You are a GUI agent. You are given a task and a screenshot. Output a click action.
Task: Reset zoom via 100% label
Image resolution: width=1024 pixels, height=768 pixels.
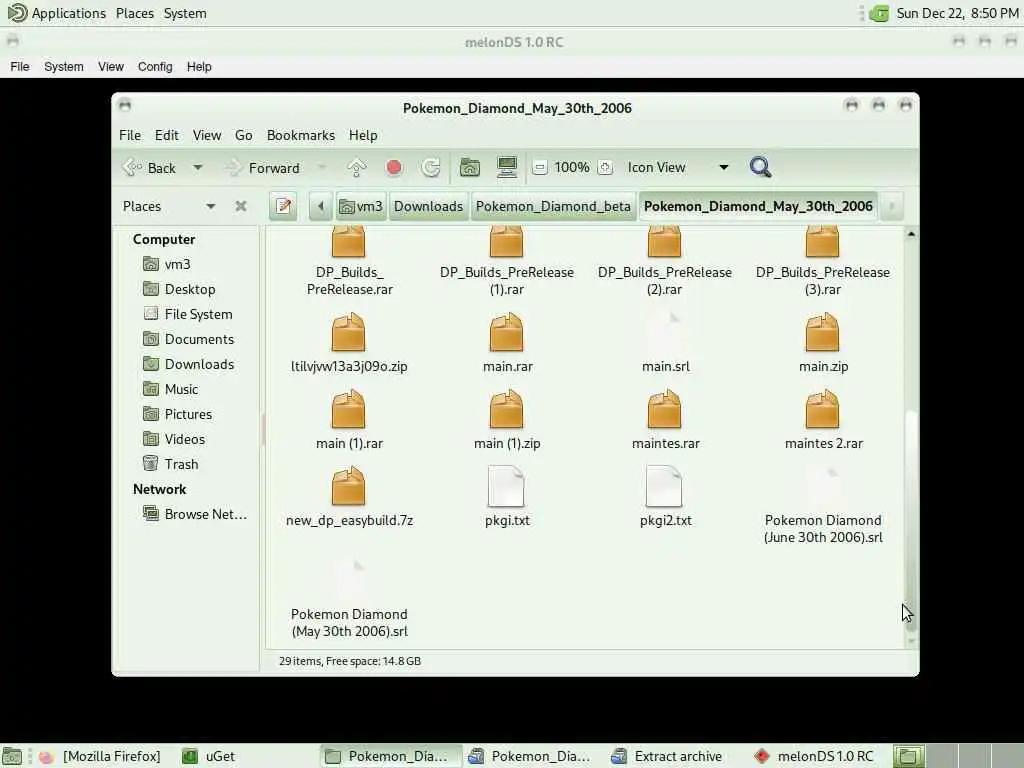[x=572, y=168]
